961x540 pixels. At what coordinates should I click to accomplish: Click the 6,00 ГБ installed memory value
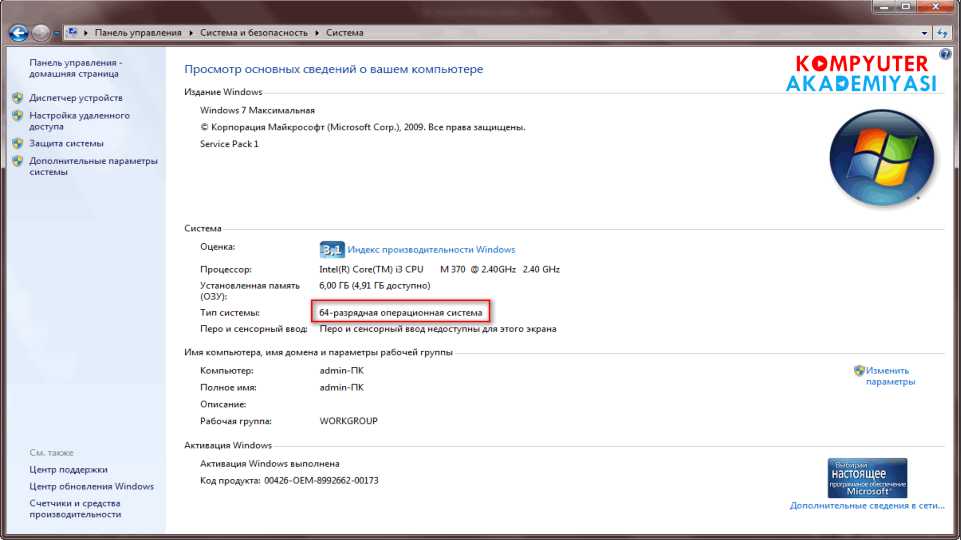click(374, 286)
